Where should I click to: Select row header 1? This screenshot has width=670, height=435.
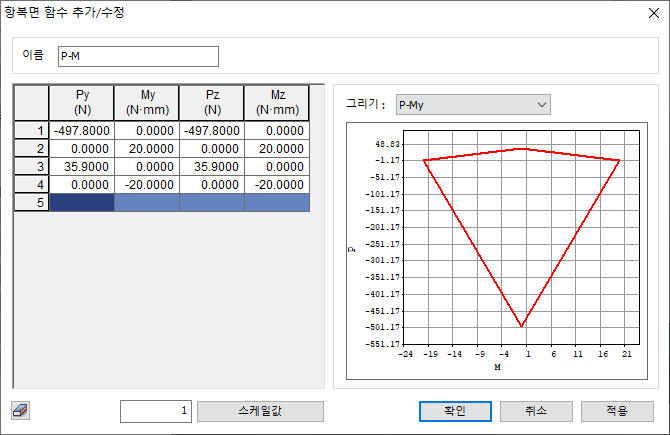[x=32, y=130]
